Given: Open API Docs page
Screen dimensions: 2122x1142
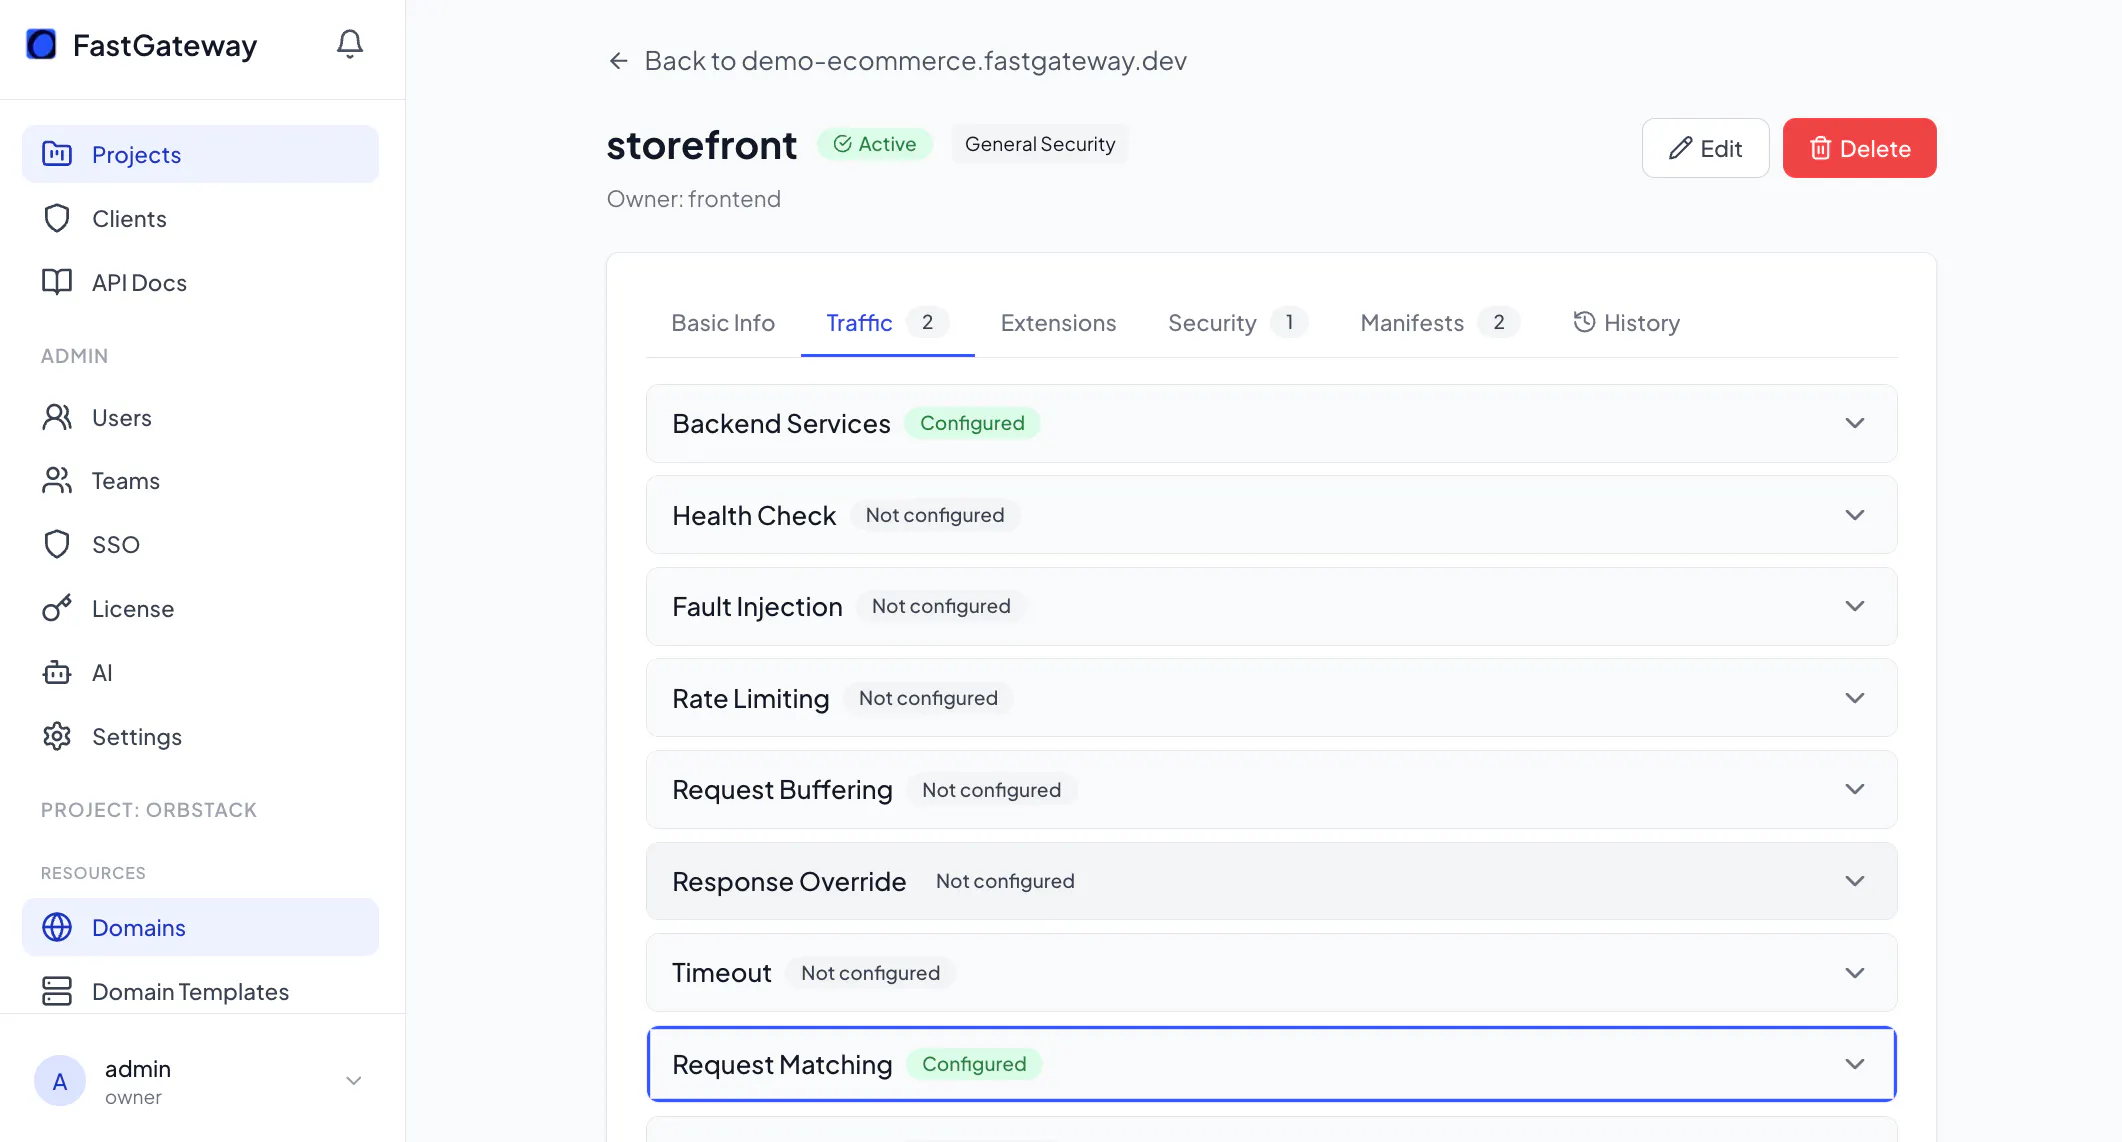Looking at the screenshot, I should [200, 282].
